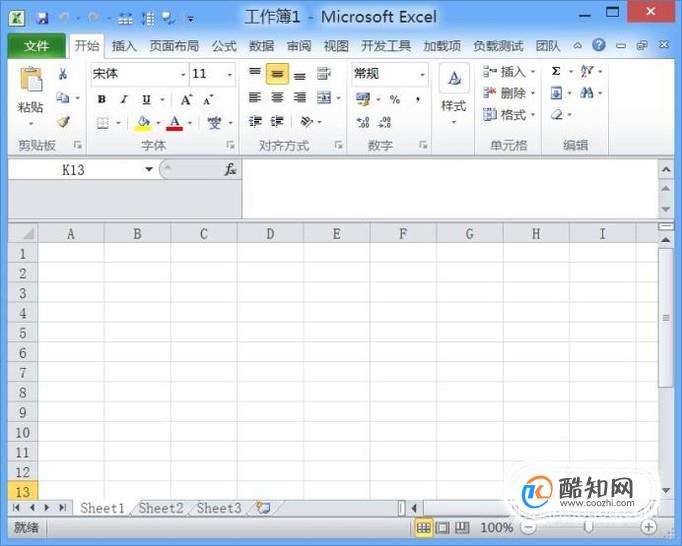Viewport: 682px width, 546px height.
Task: Toggle Top Align
Action: tap(255, 73)
